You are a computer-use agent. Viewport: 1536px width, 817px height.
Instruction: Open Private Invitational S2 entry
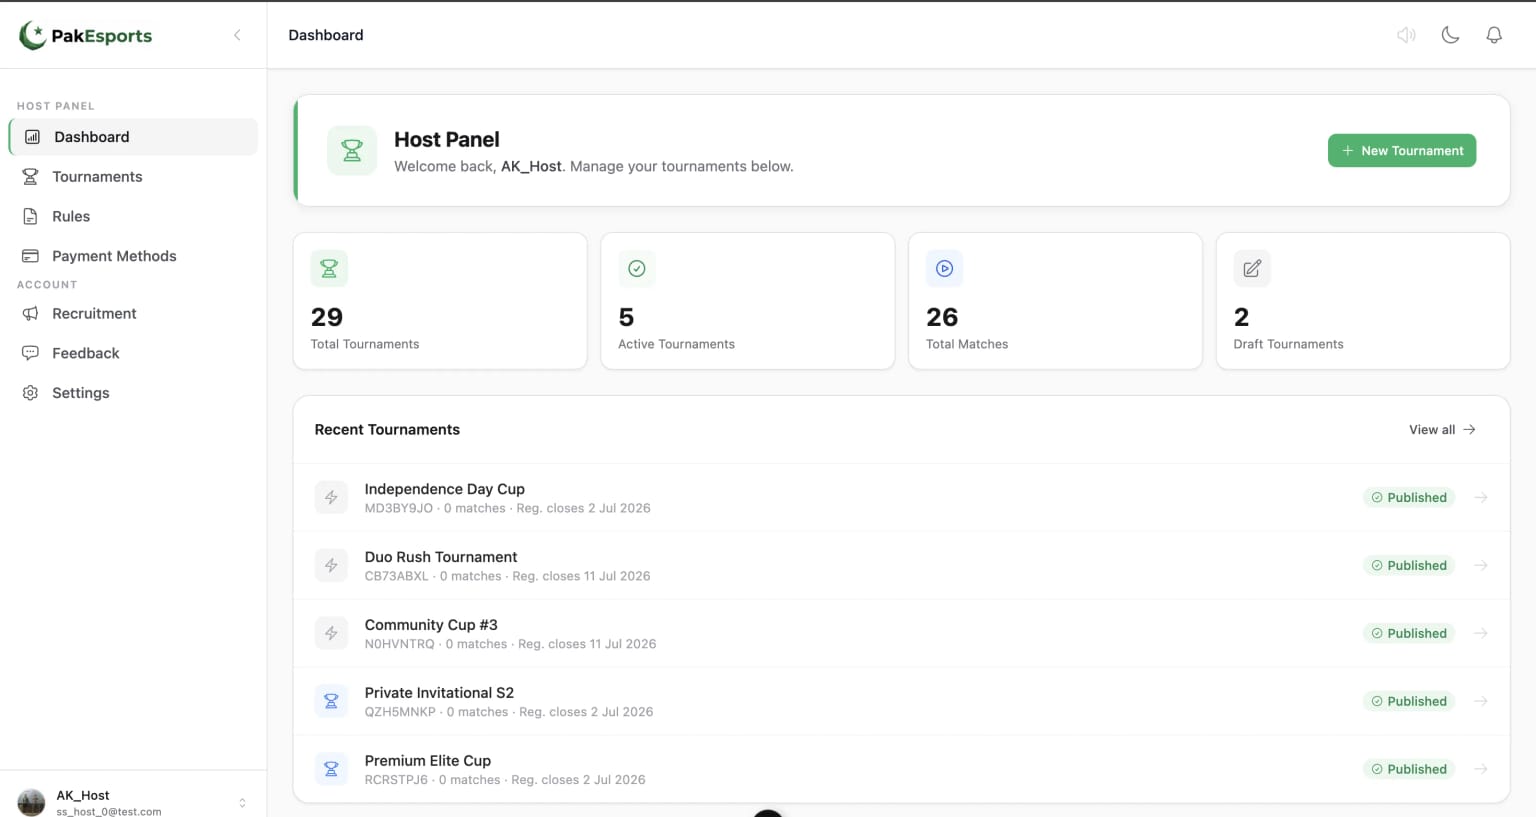point(901,701)
